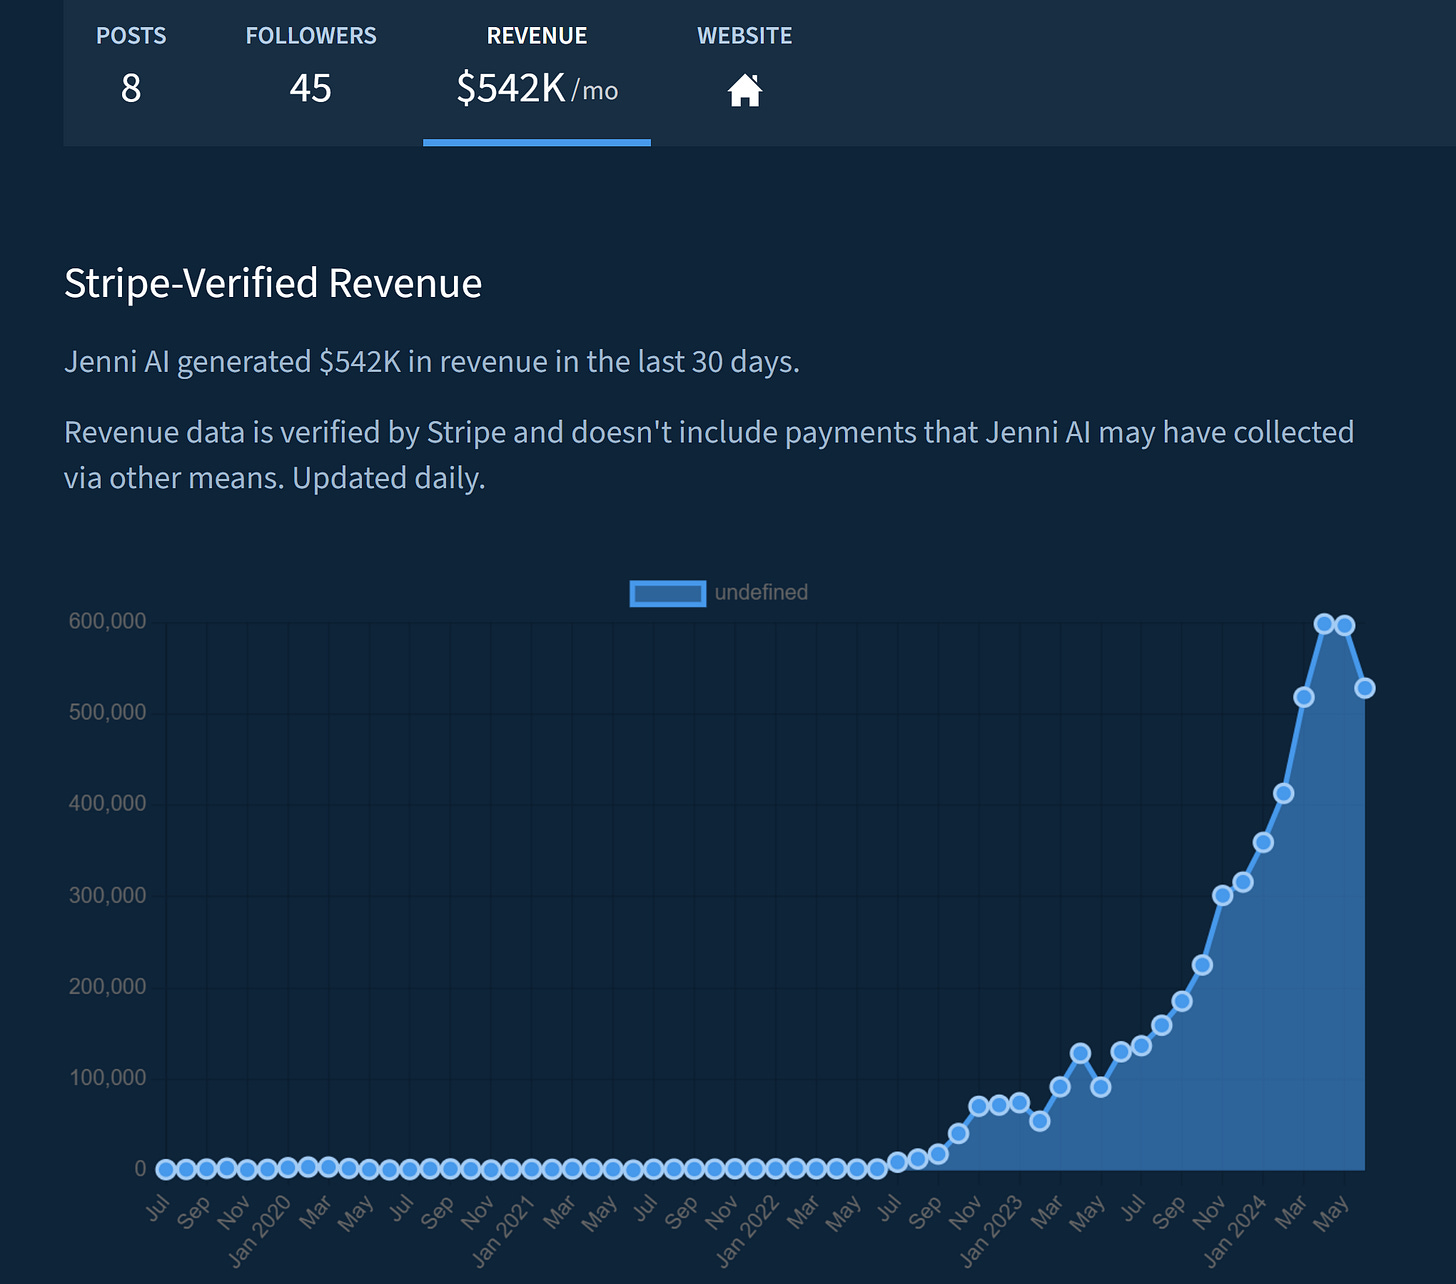Open the Website tab
Viewport: 1456px width, 1284px height.
coord(744,67)
